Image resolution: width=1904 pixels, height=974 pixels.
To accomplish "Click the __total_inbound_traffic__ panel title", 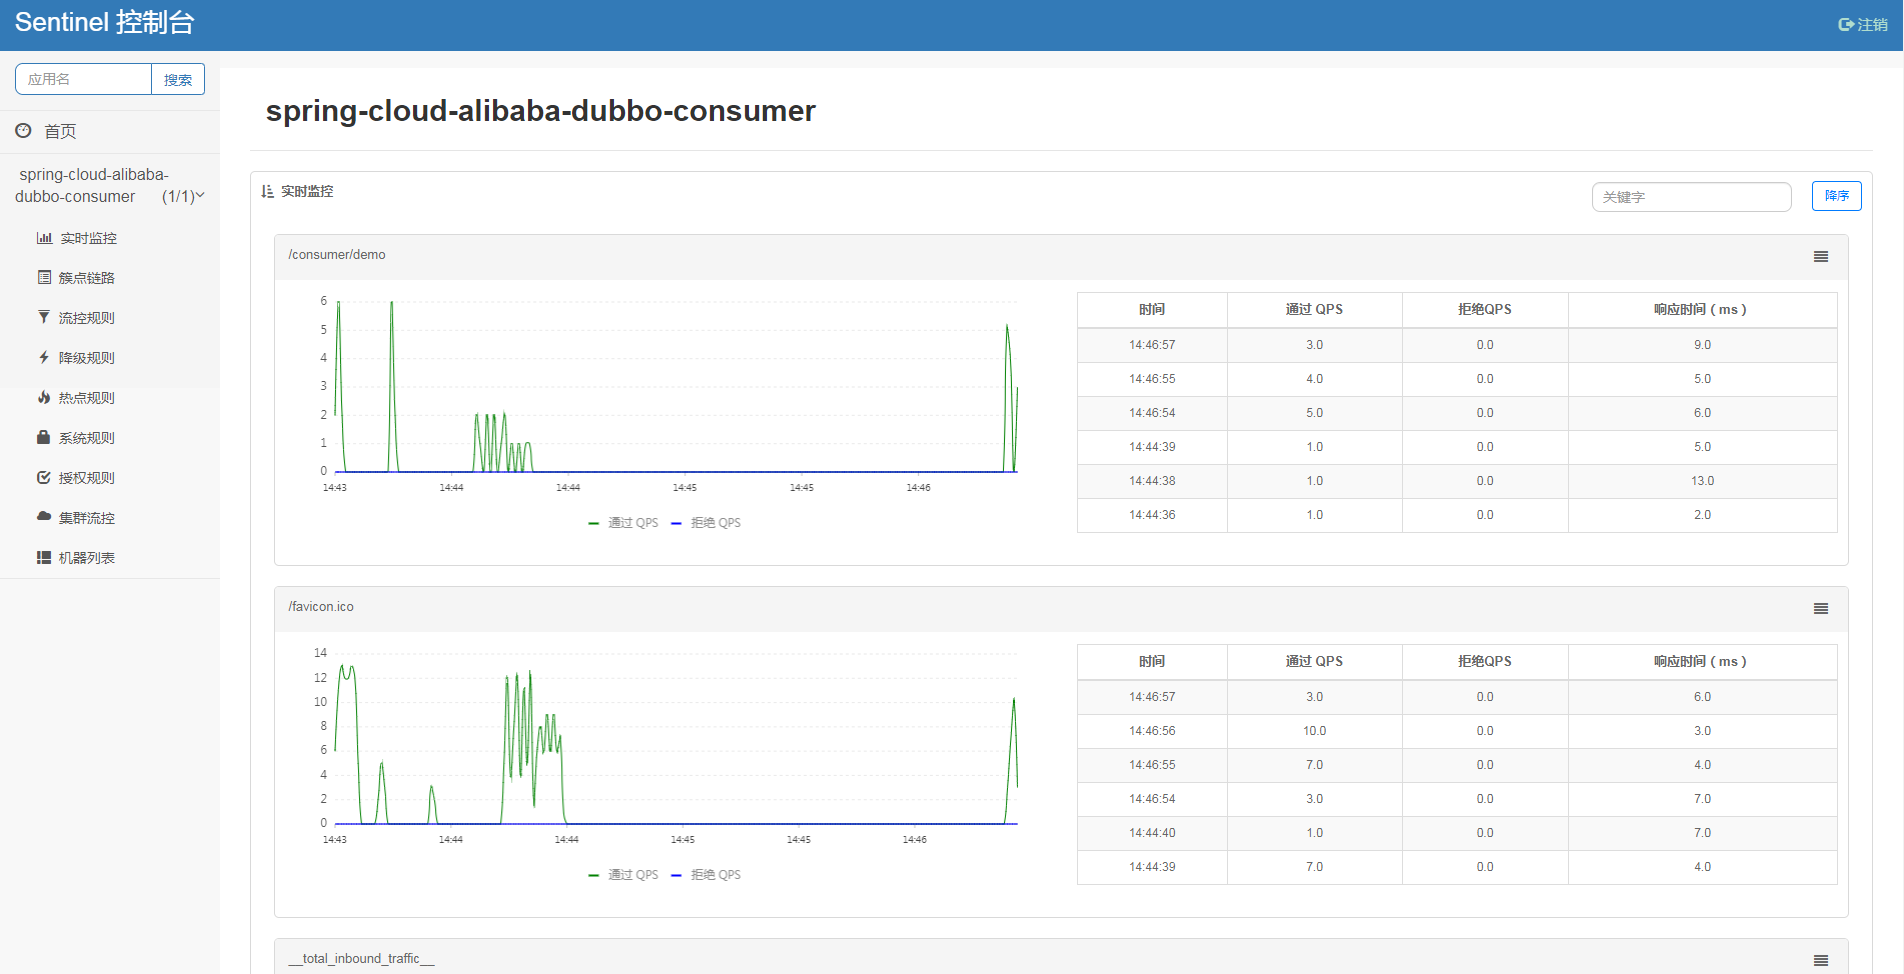I will pyautogui.click(x=362, y=959).
